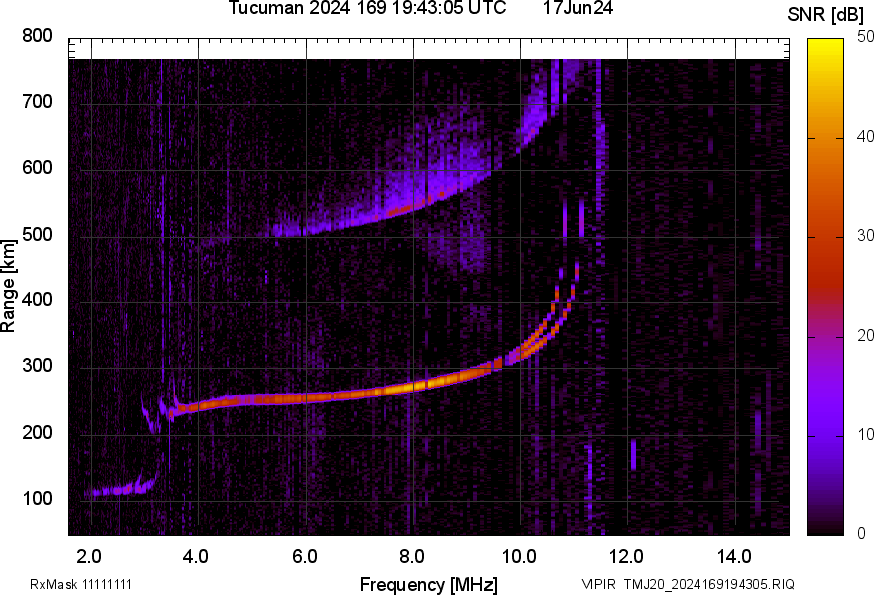Click the 14.0 tick on the frequency axis
Viewport: 874px width, 595px height.
(734, 555)
